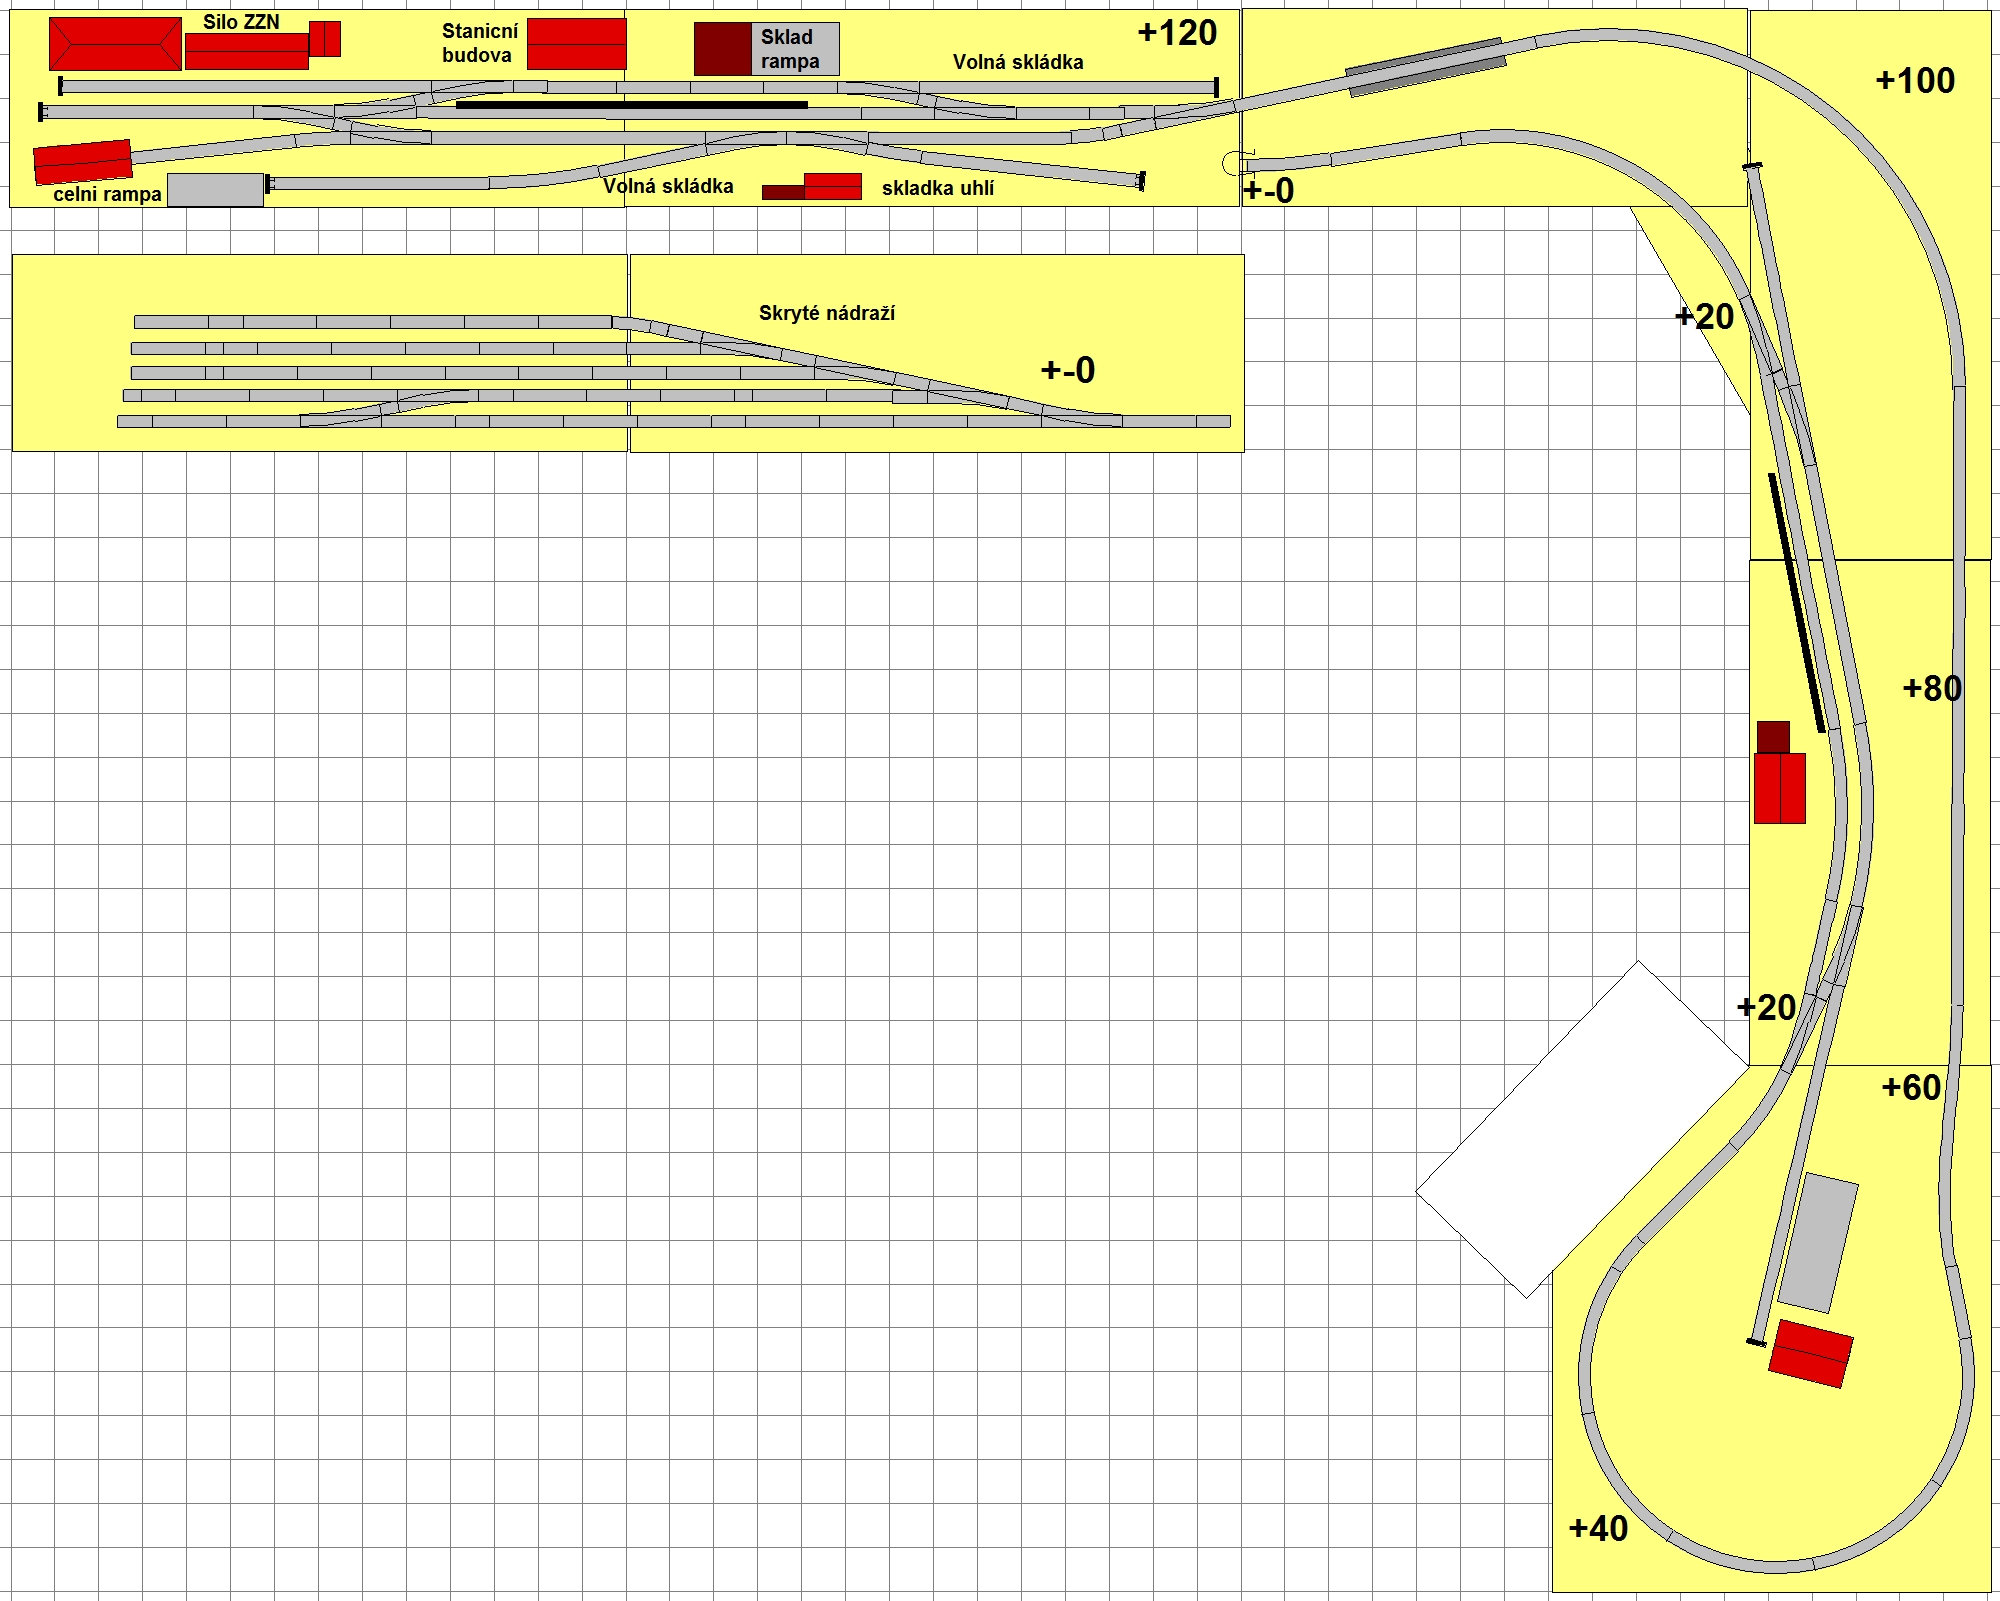Select the tilted grey platform near loop
Screen dimensions: 2000x1601
1818,1243
